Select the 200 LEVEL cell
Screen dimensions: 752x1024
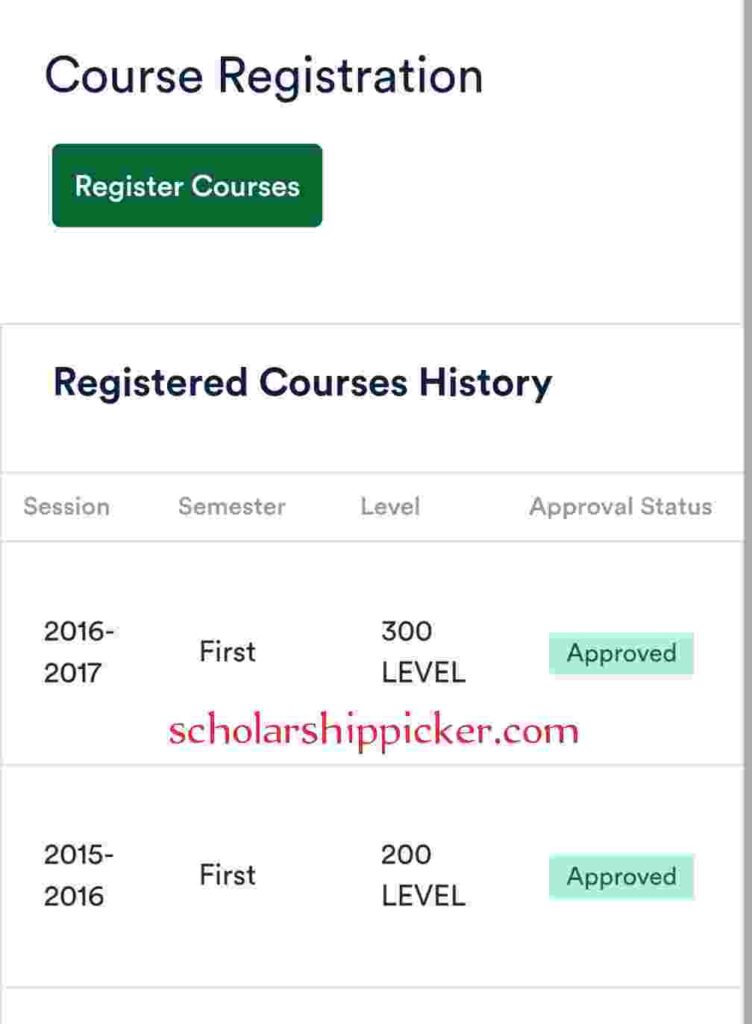tap(424, 875)
